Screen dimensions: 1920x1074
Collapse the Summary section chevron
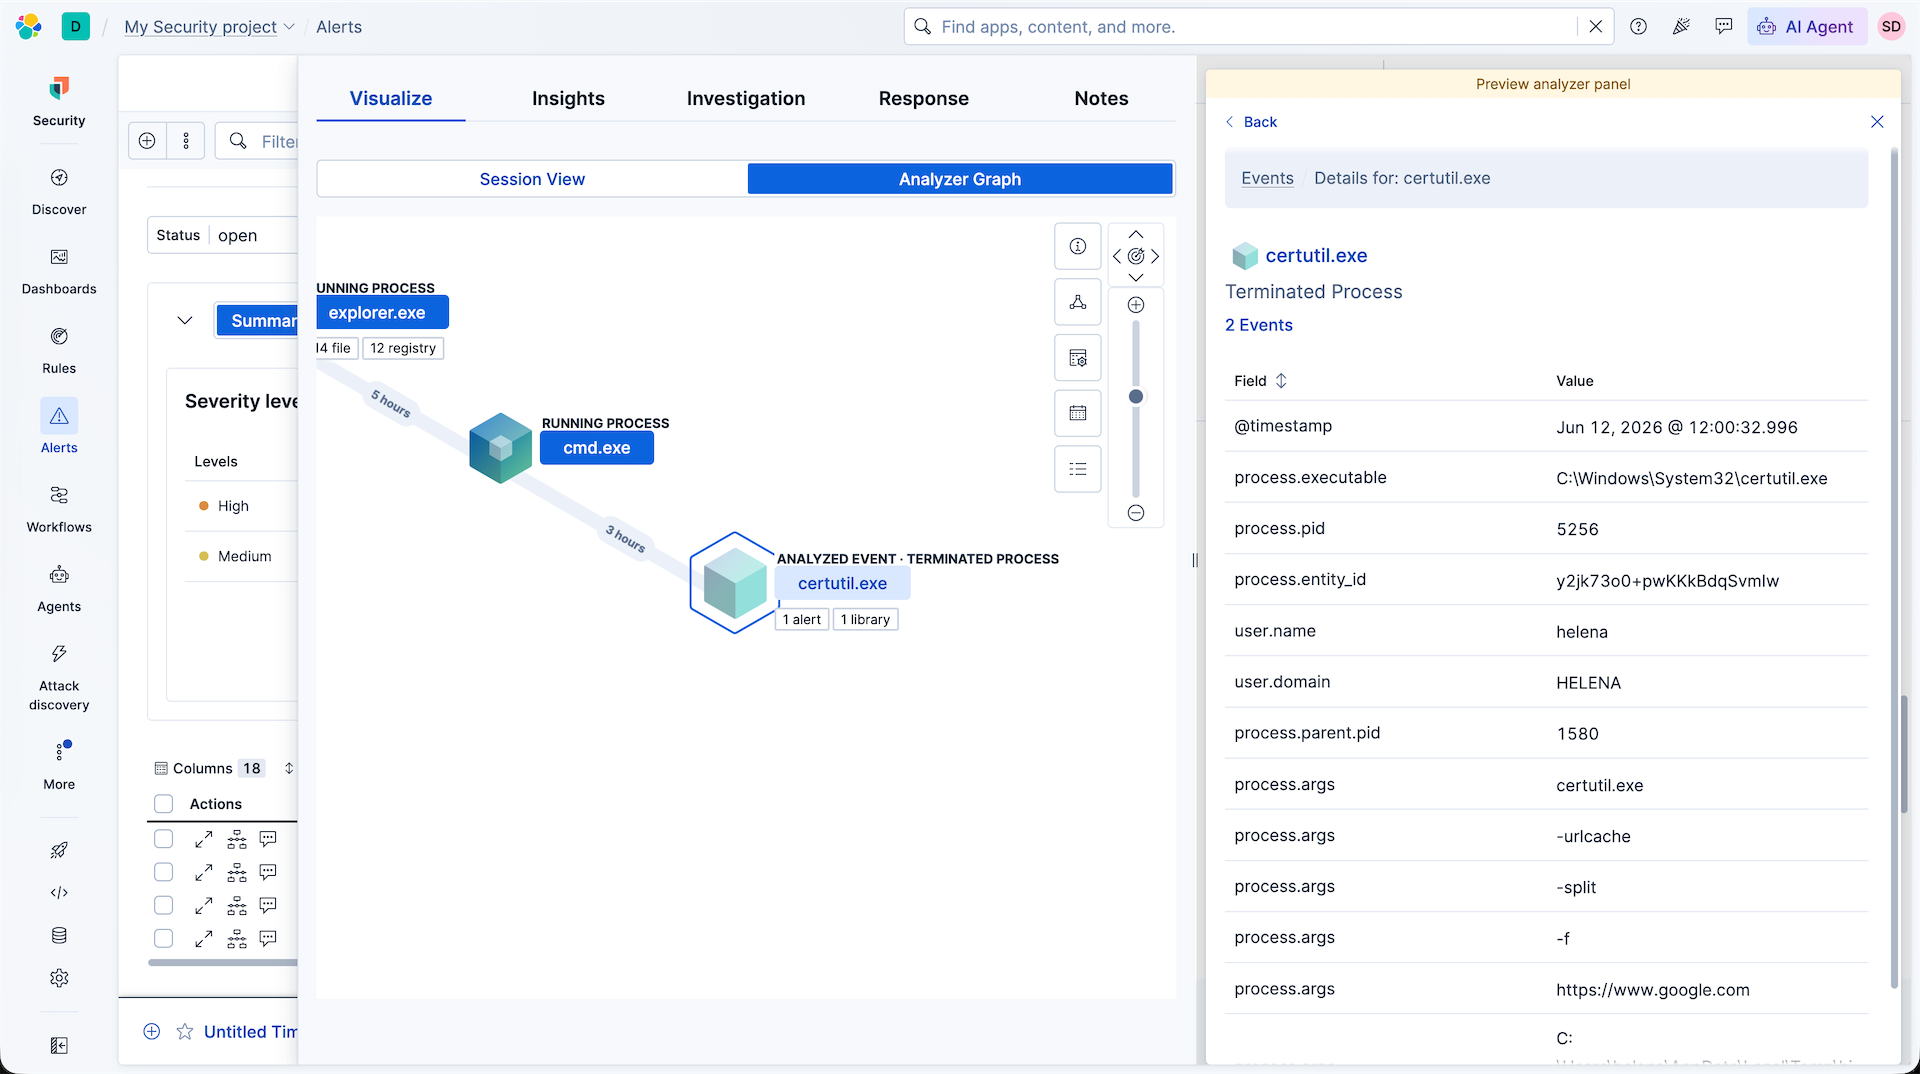coord(185,321)
